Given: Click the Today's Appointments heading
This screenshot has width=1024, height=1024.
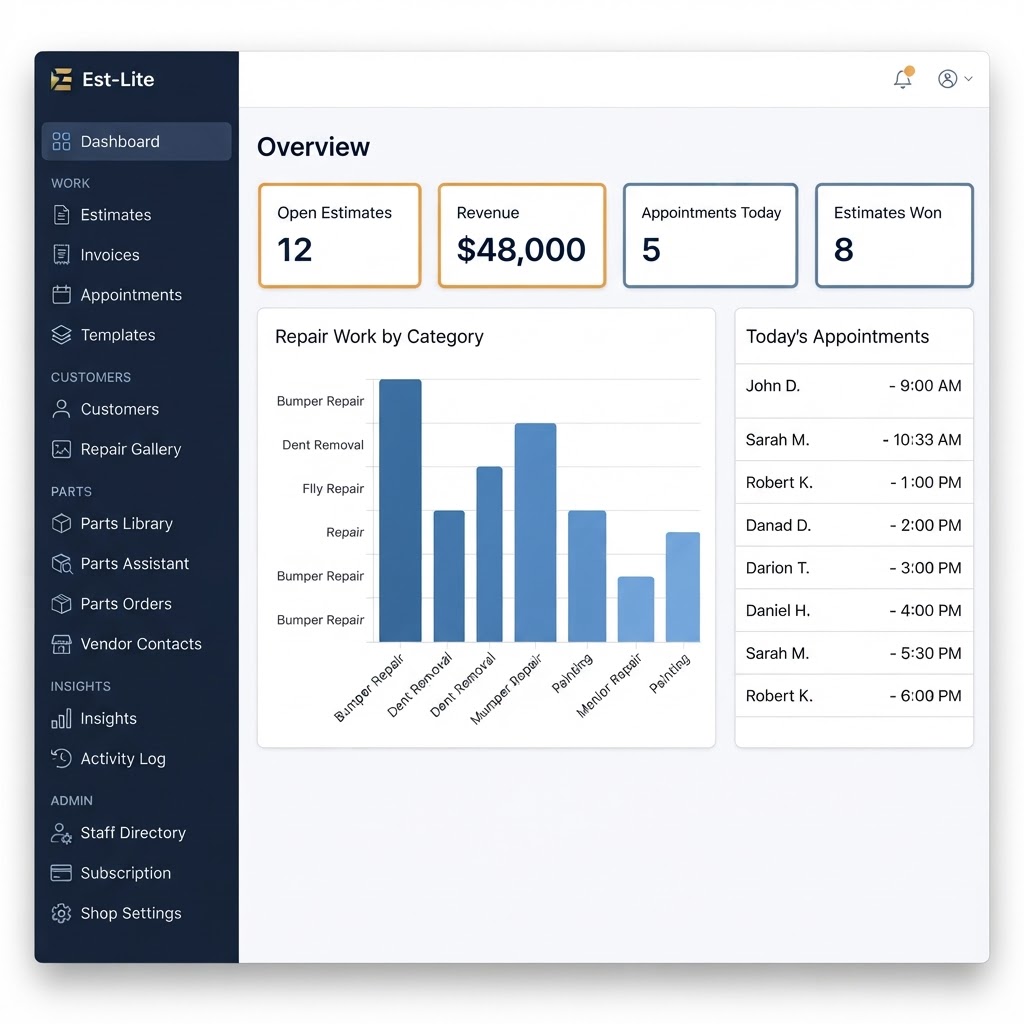Looking at the screenshot, I should click(x=837, y=337).
